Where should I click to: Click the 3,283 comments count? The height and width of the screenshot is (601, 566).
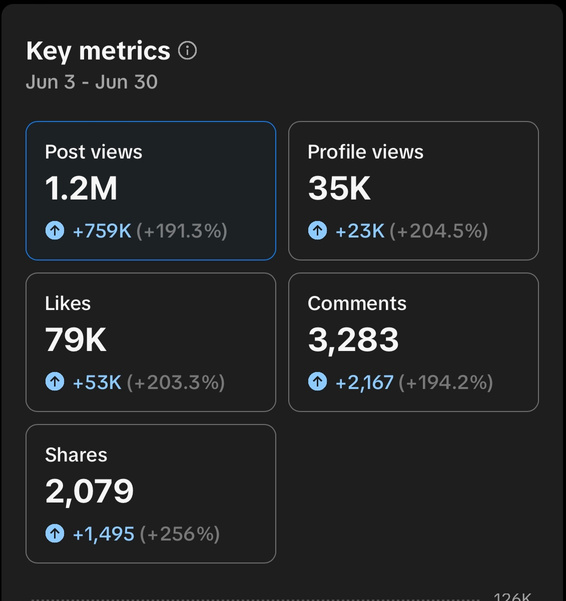tap(353, 340)
